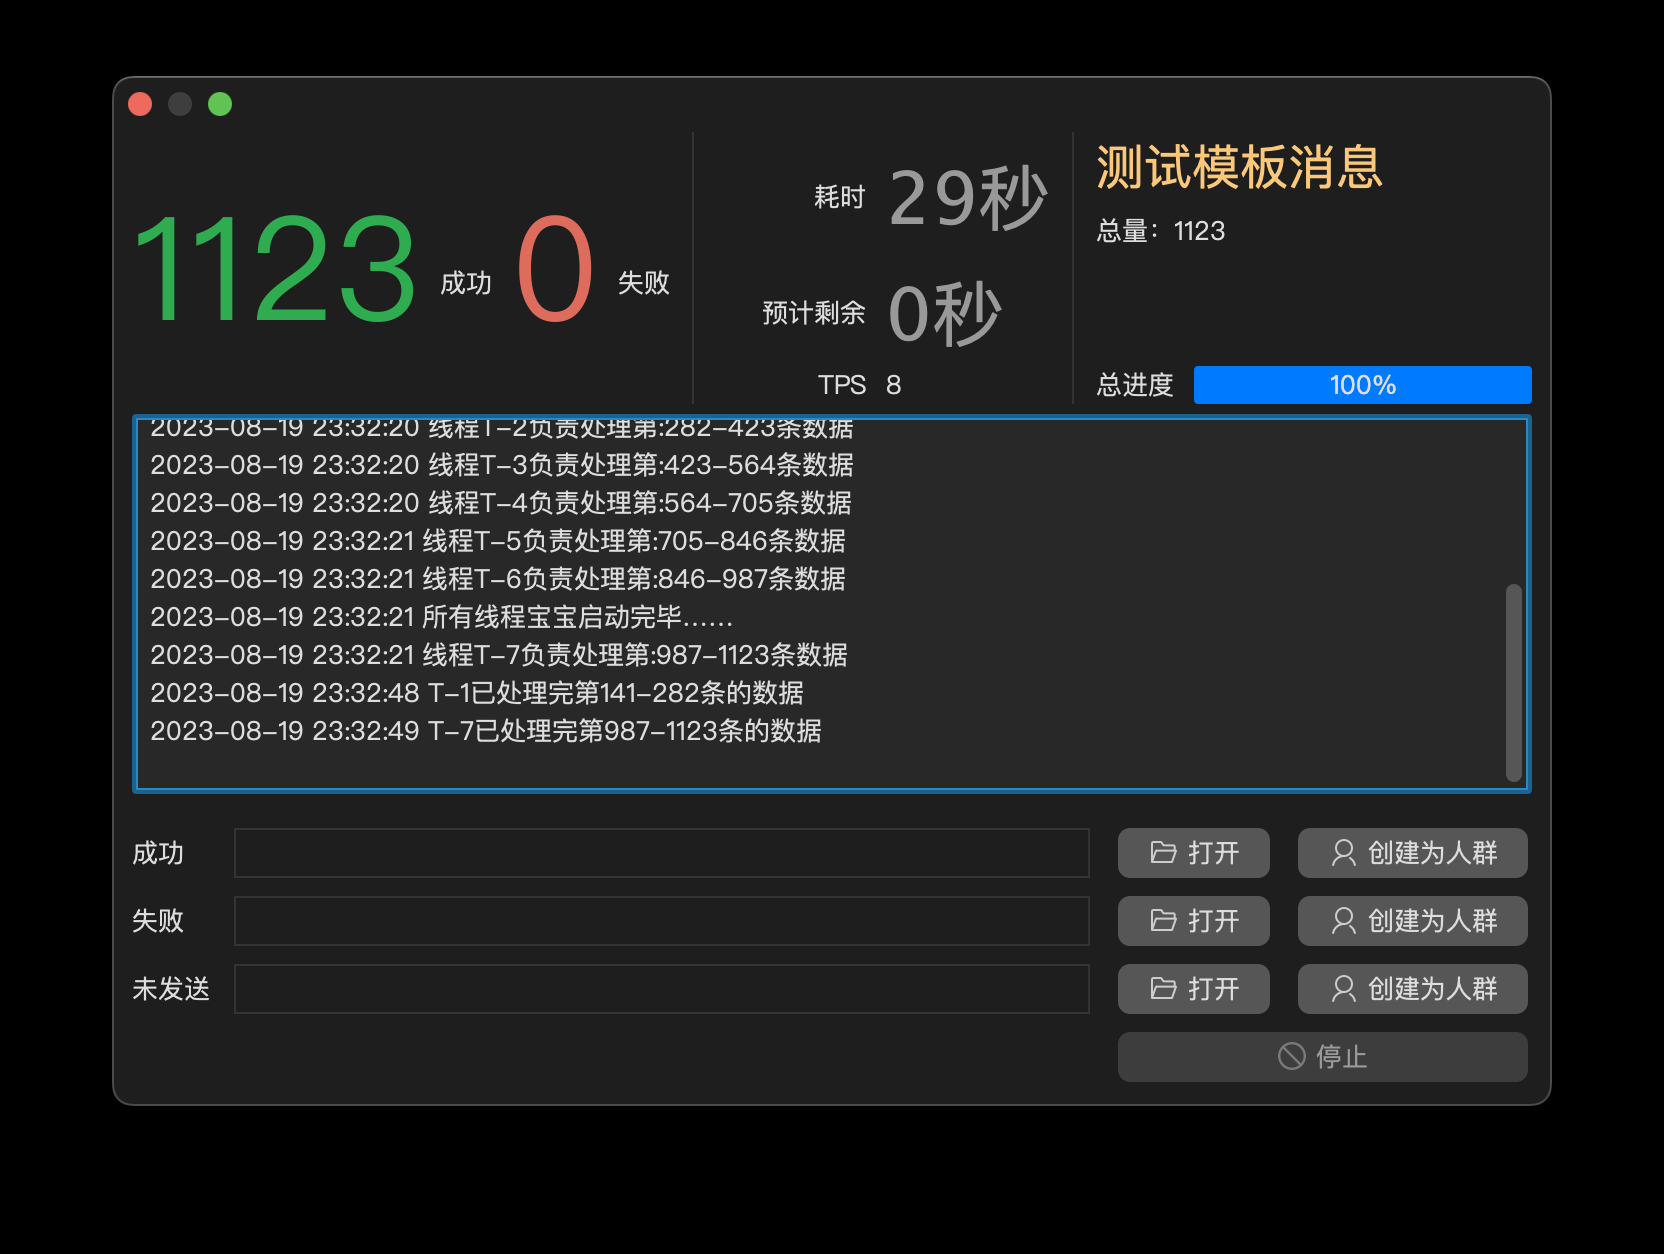Select the log line 所有线程宝宝启动完毕
Image resolution: width=1664 pixels, height=1254 pixels.
tap(441, 617)
